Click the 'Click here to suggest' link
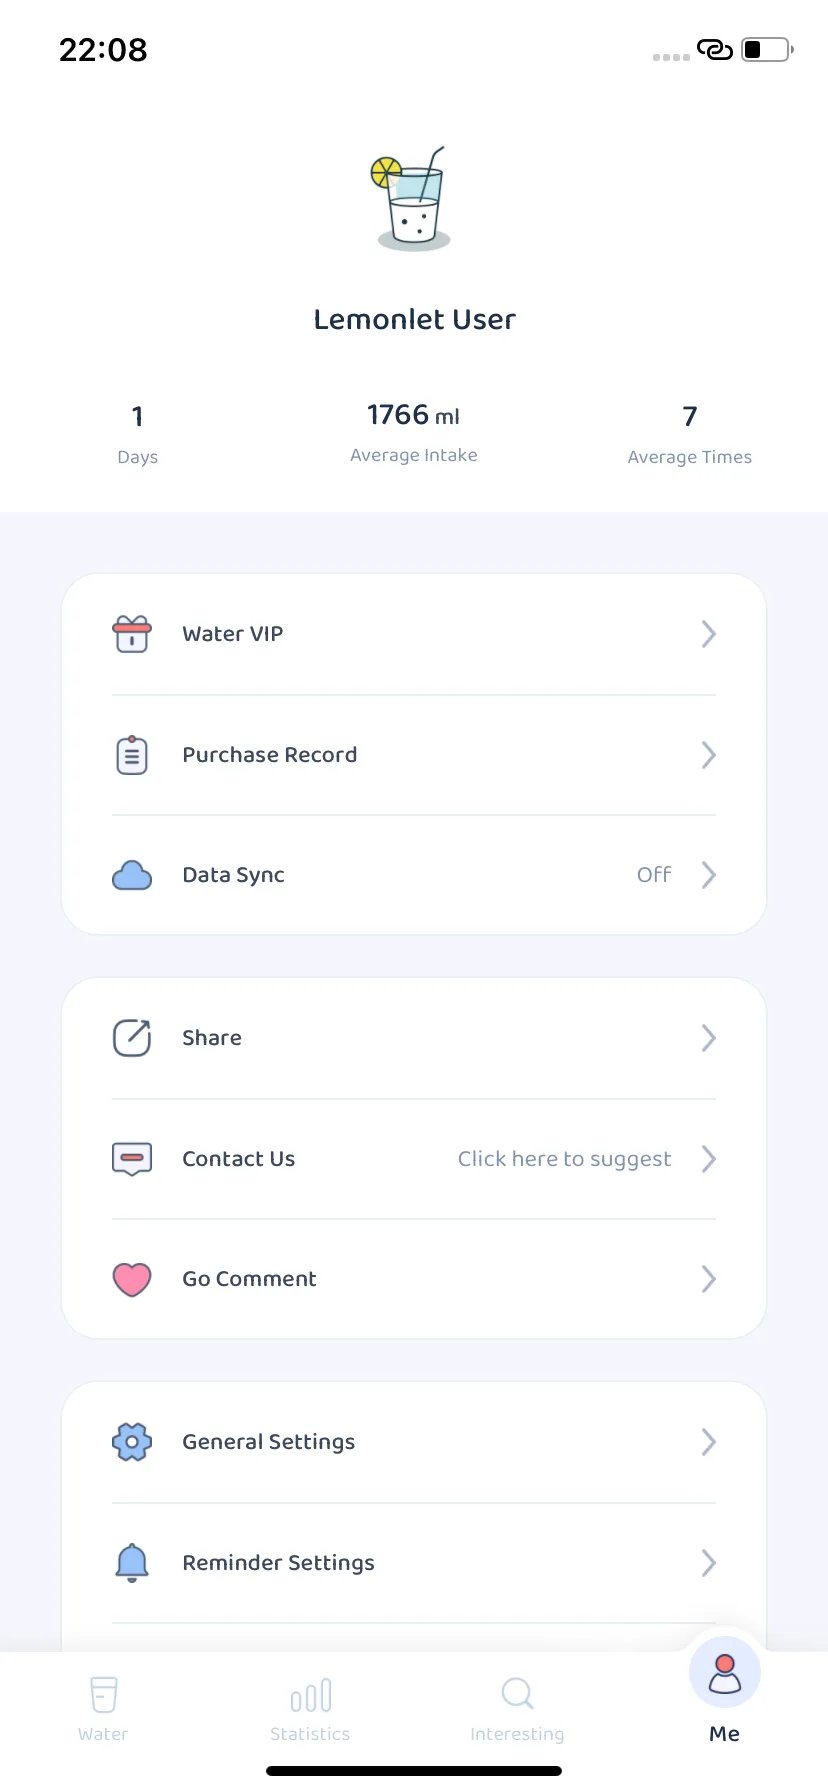The image size is (828, 1792). pyautogui.click(x=564, y=1159)
